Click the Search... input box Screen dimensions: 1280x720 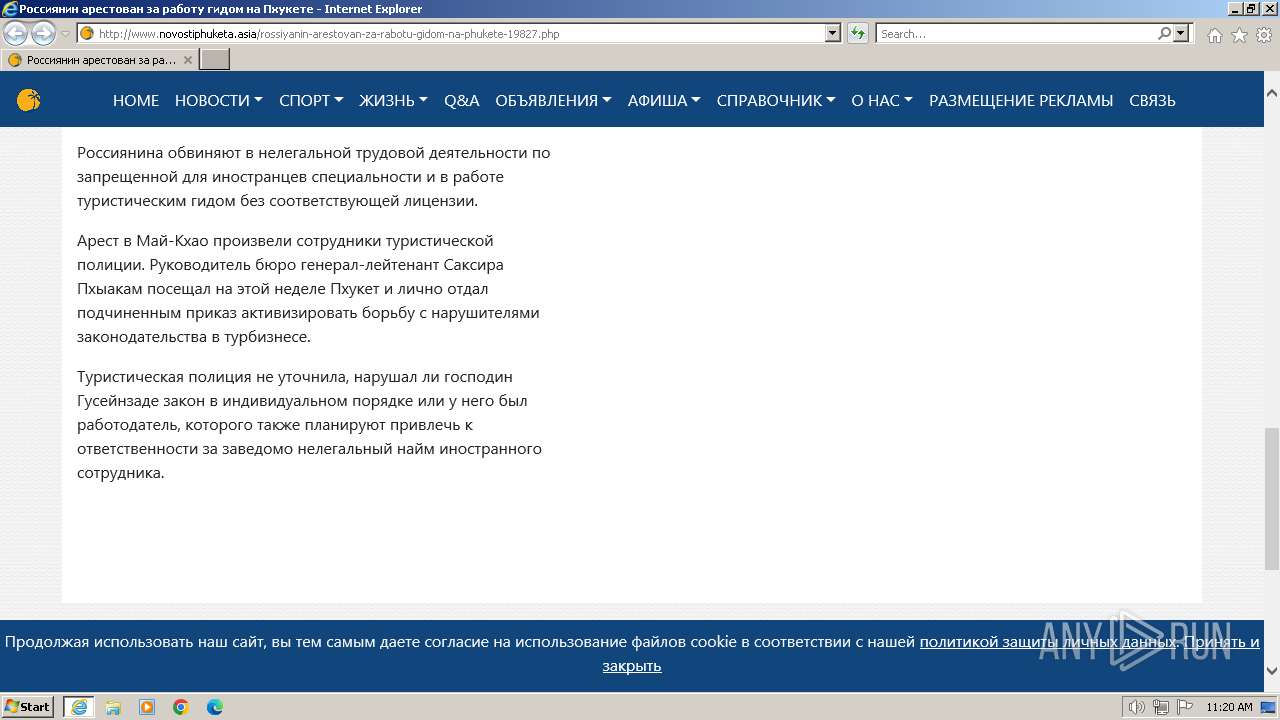[1015, 33]
